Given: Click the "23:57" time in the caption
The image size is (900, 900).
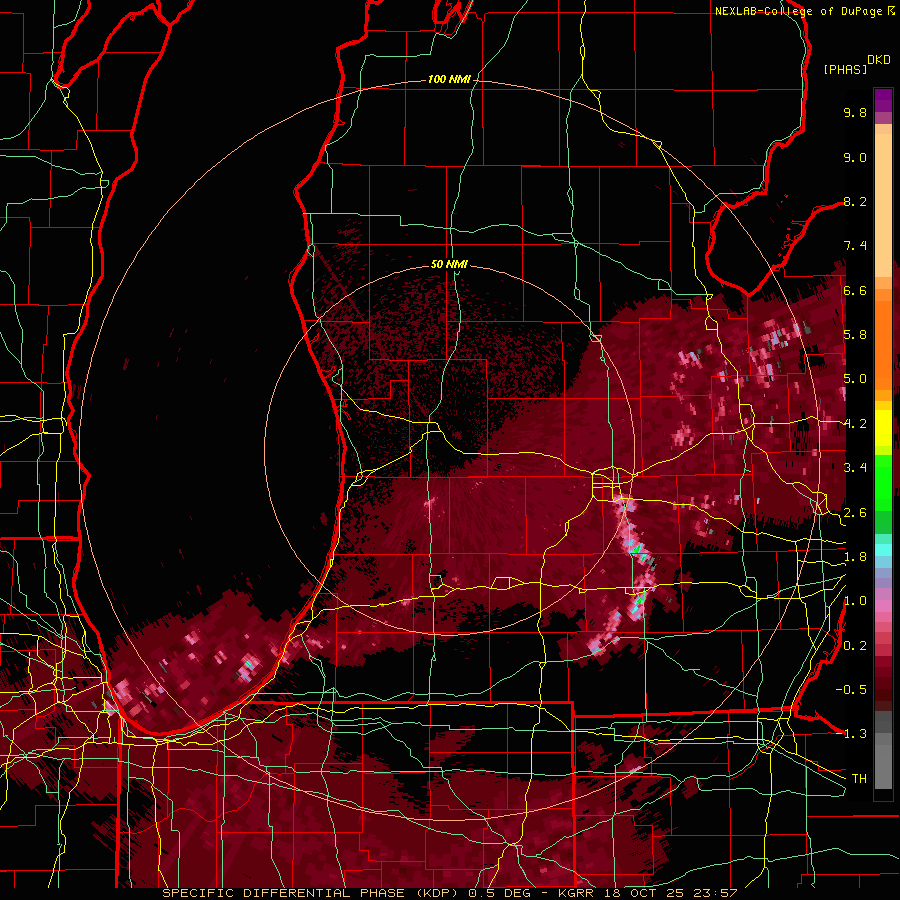Looking at the screenshot, I should coord(715,893).
